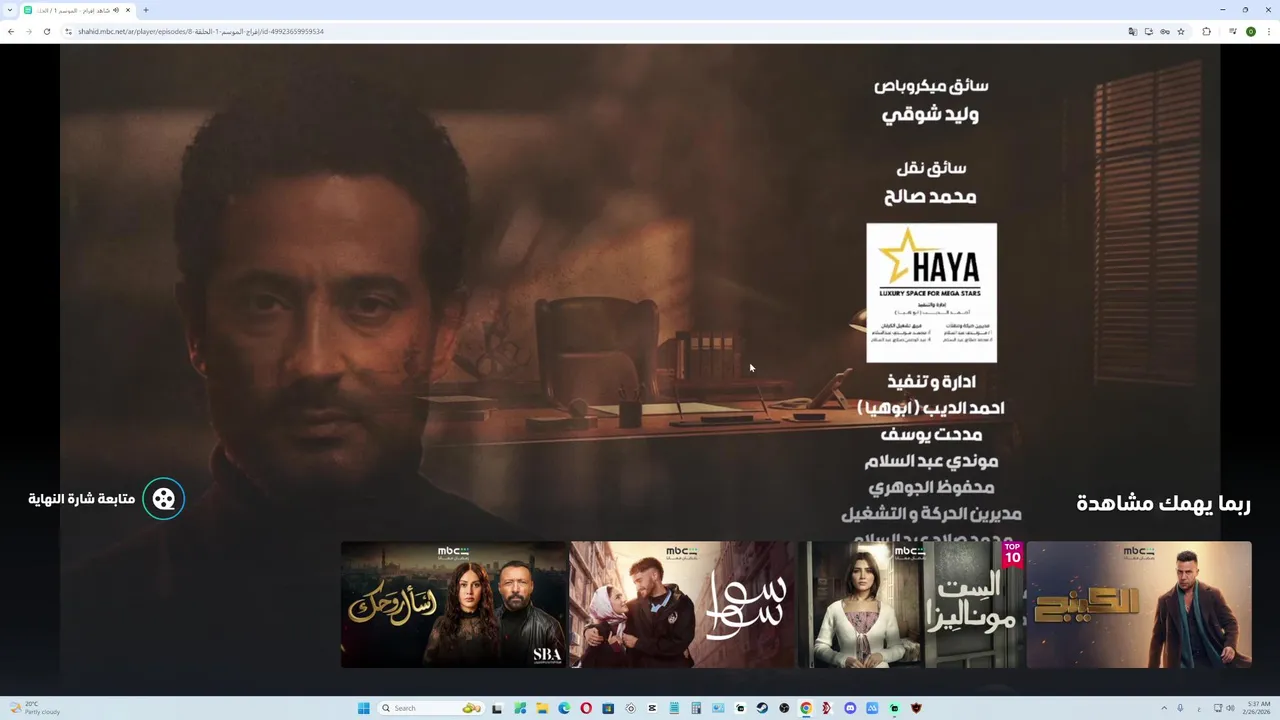Expand the tab search dropdown arrow
Screen dimensions: 1280x720
click(10, 10)
